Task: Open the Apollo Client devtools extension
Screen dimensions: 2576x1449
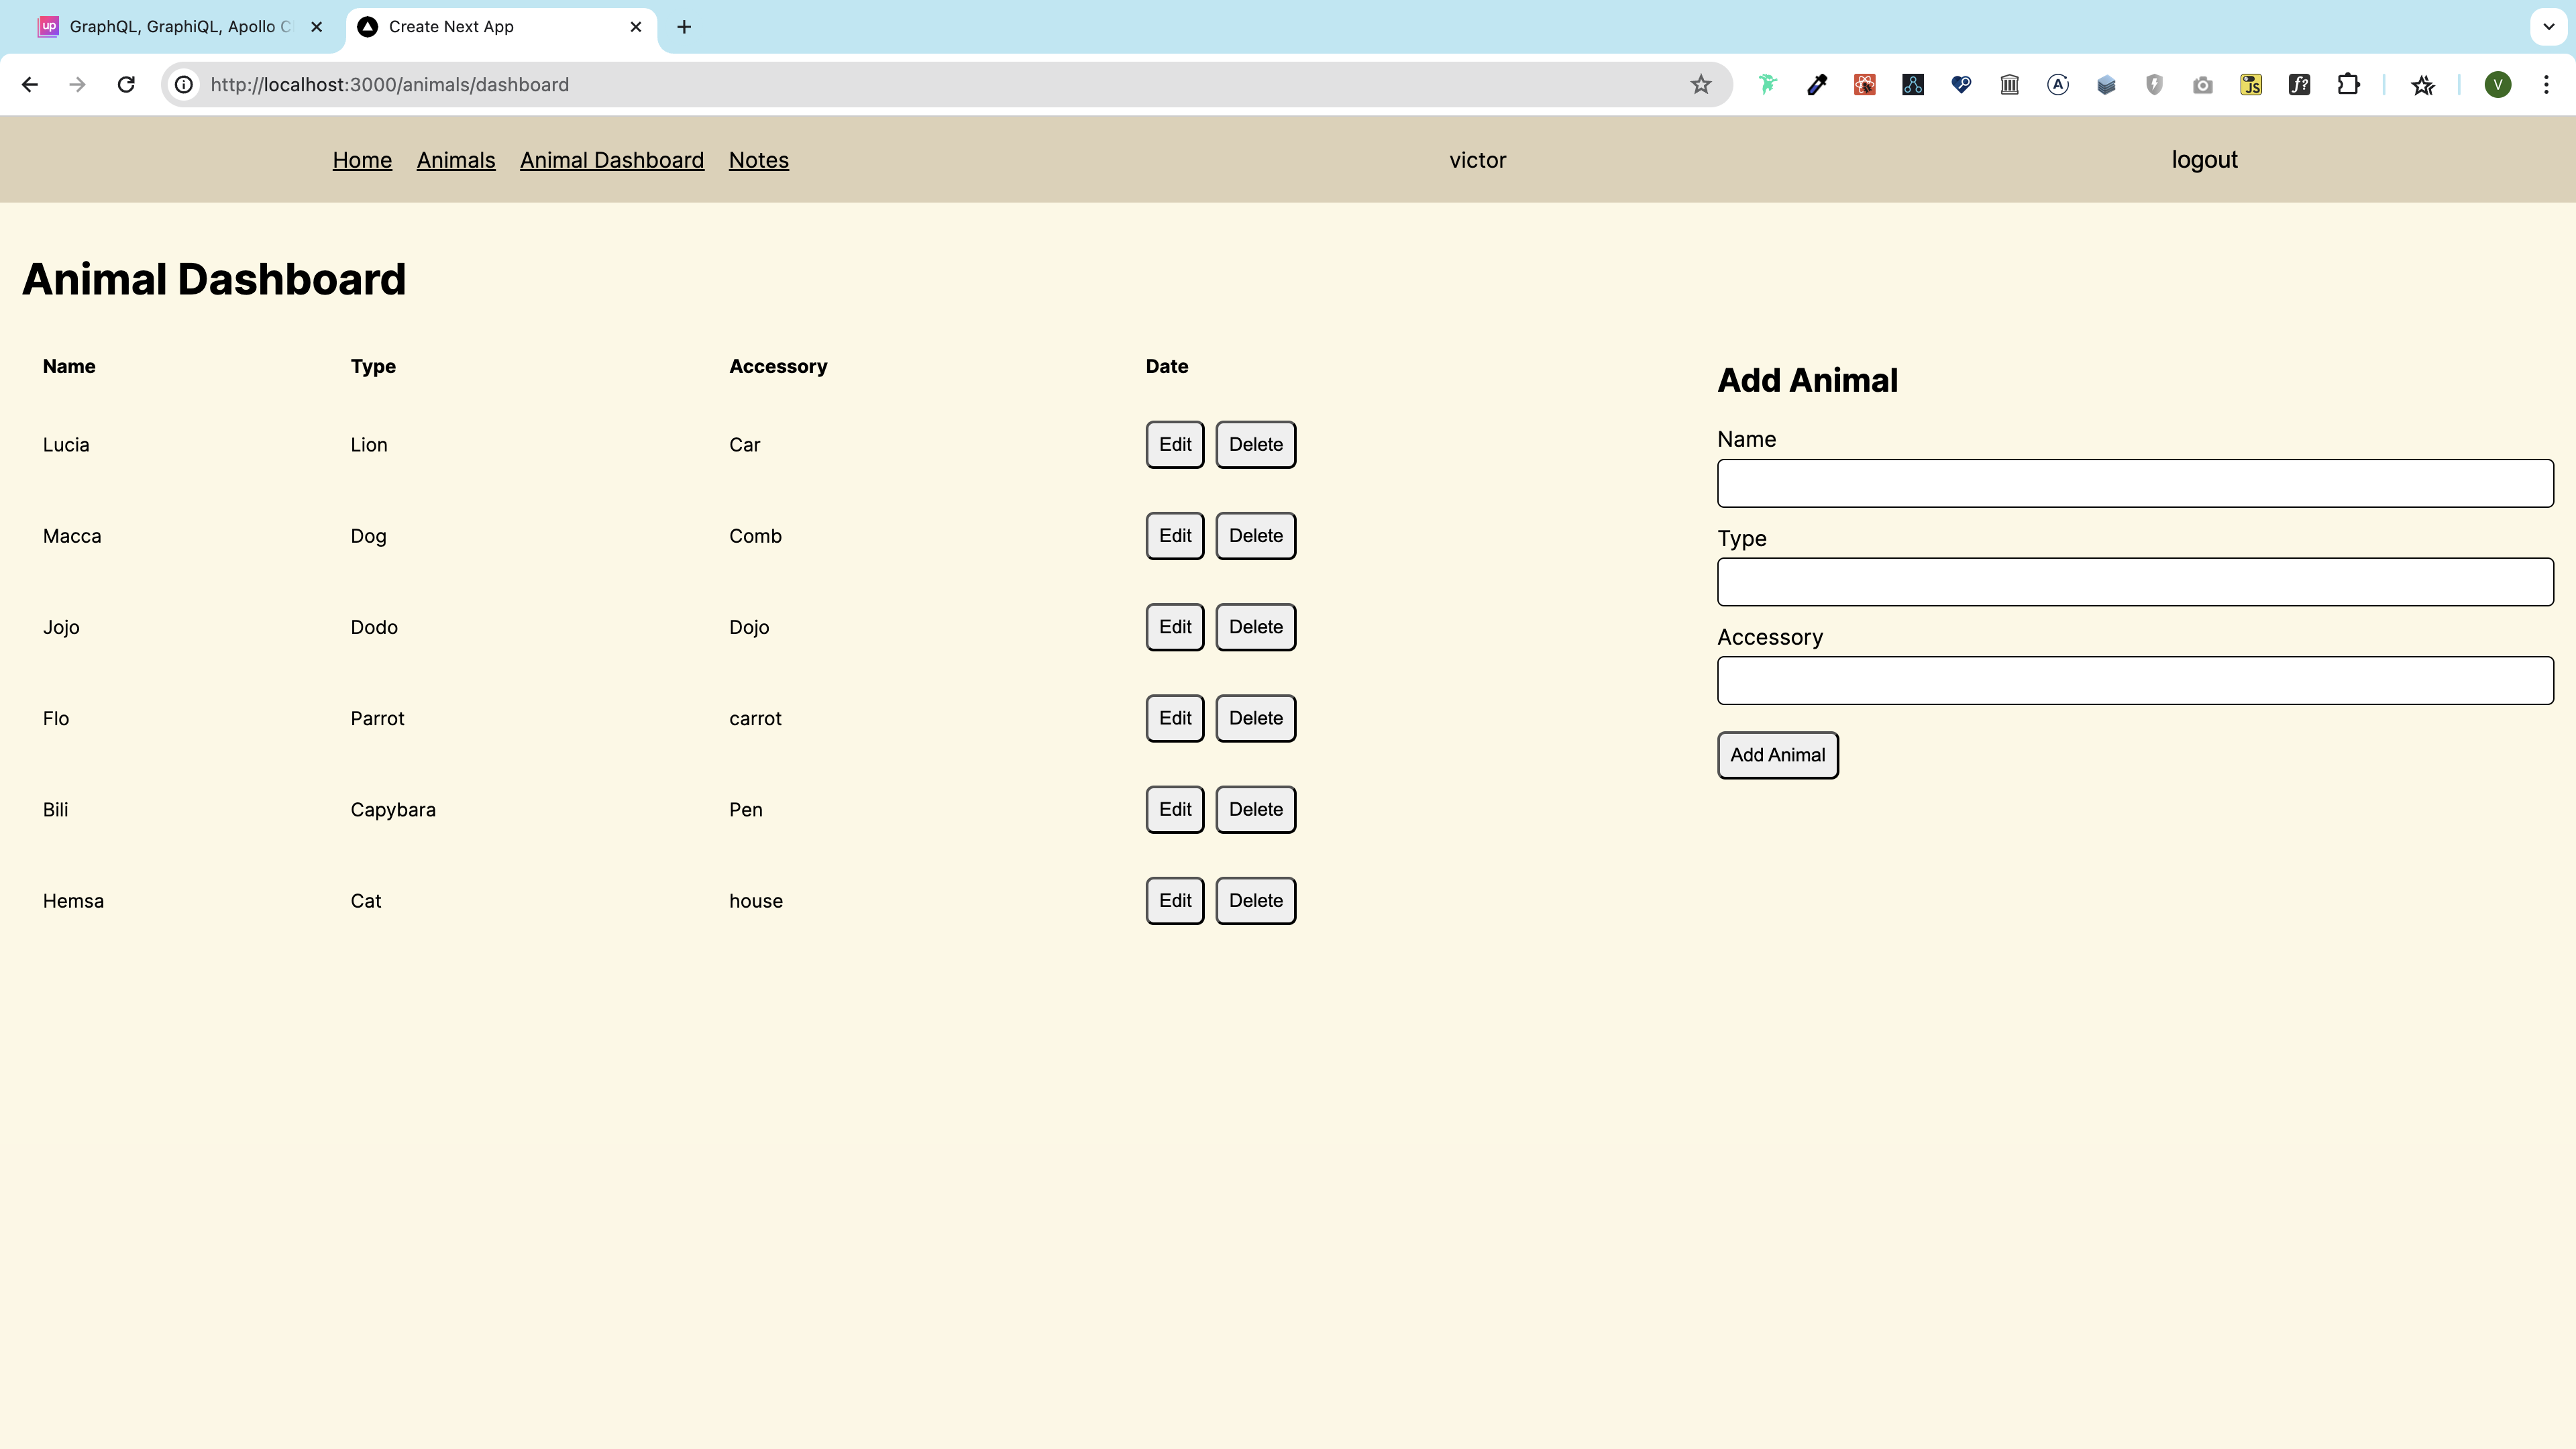Action: tap(2058, 85)
